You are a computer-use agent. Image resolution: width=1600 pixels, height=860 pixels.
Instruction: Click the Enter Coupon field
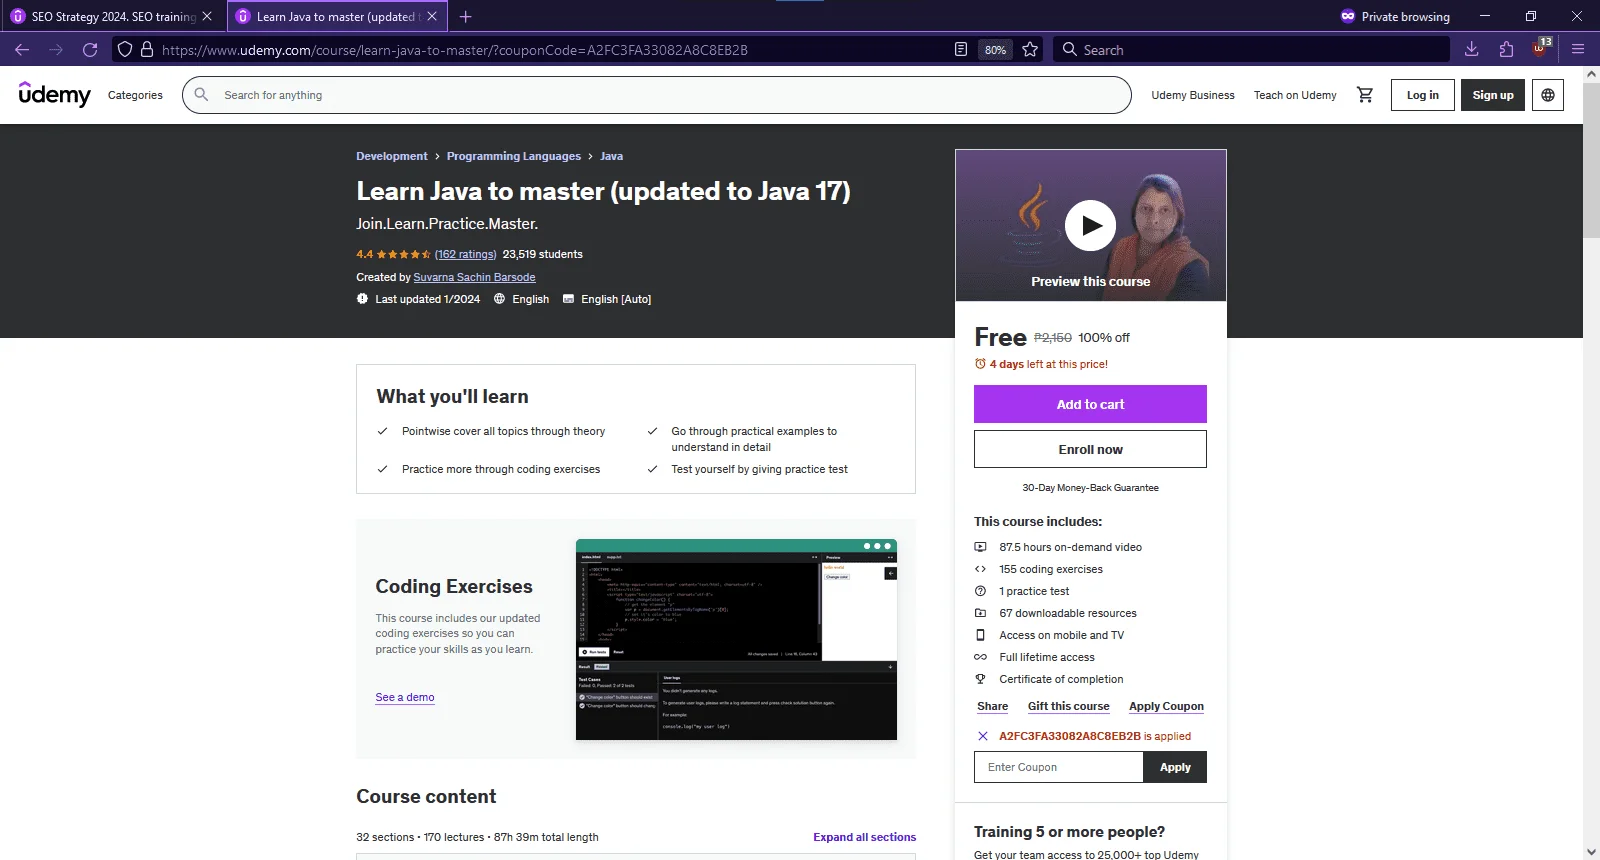pos(1058,767)
